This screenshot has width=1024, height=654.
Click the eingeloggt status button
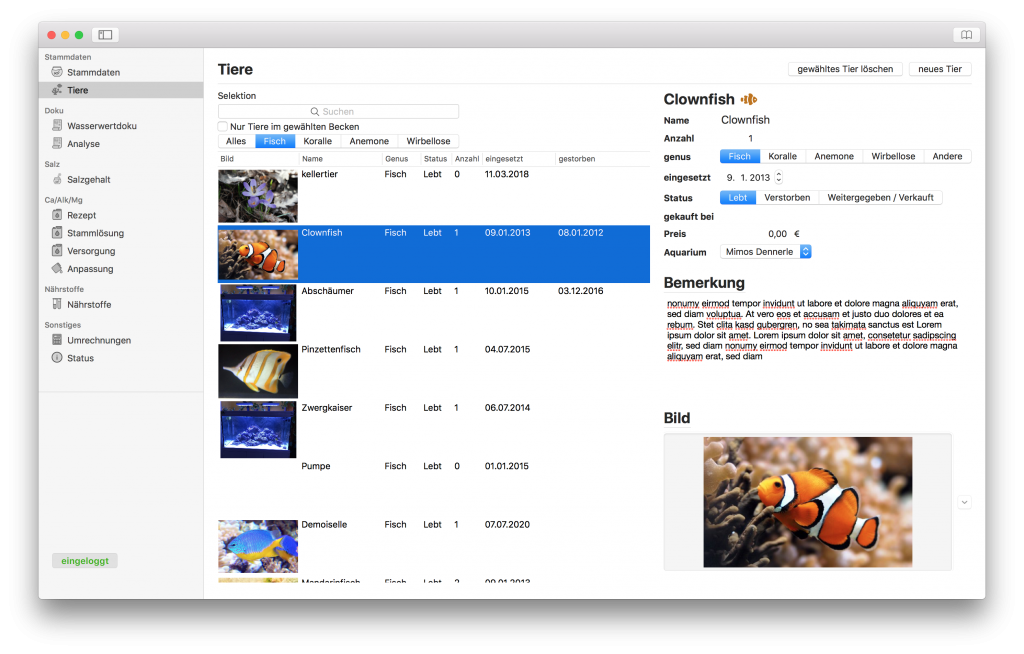pyautogui.click(x=85, y=561)
